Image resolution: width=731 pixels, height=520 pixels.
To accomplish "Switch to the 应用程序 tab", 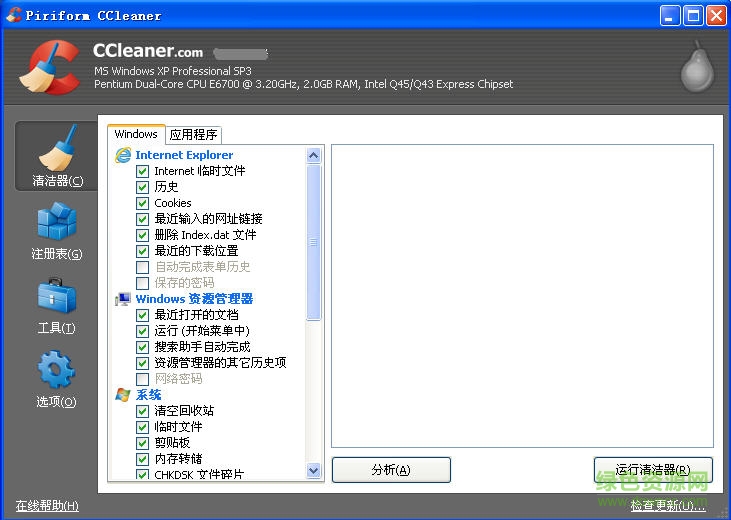I will (193, 135).
